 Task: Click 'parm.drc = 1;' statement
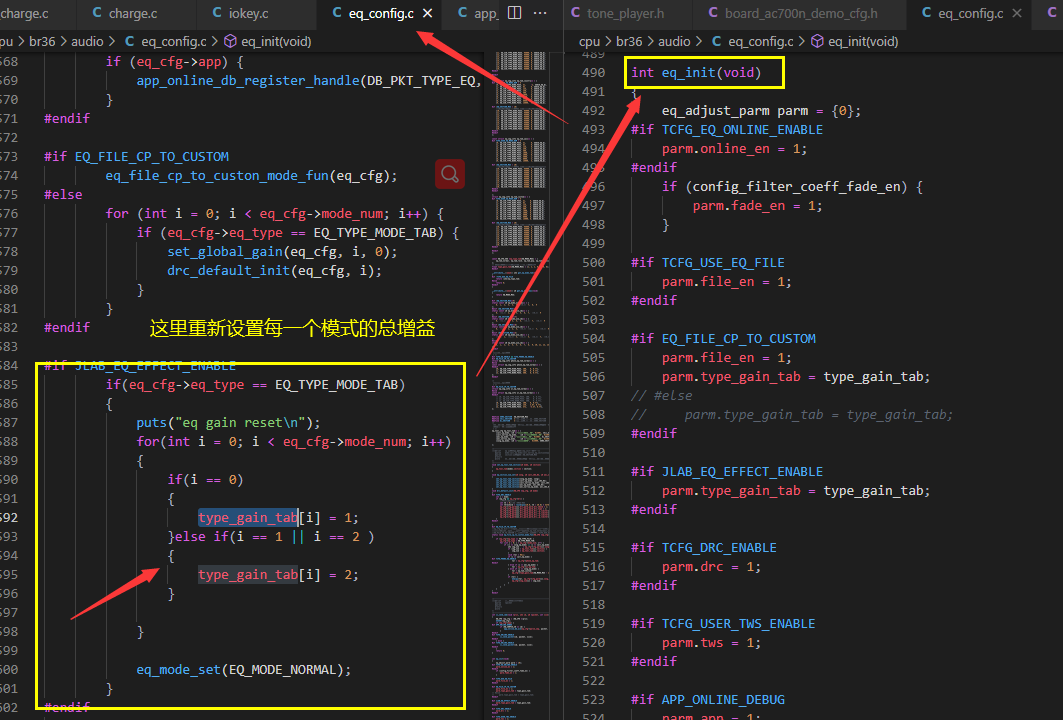(x=711, y=566)
